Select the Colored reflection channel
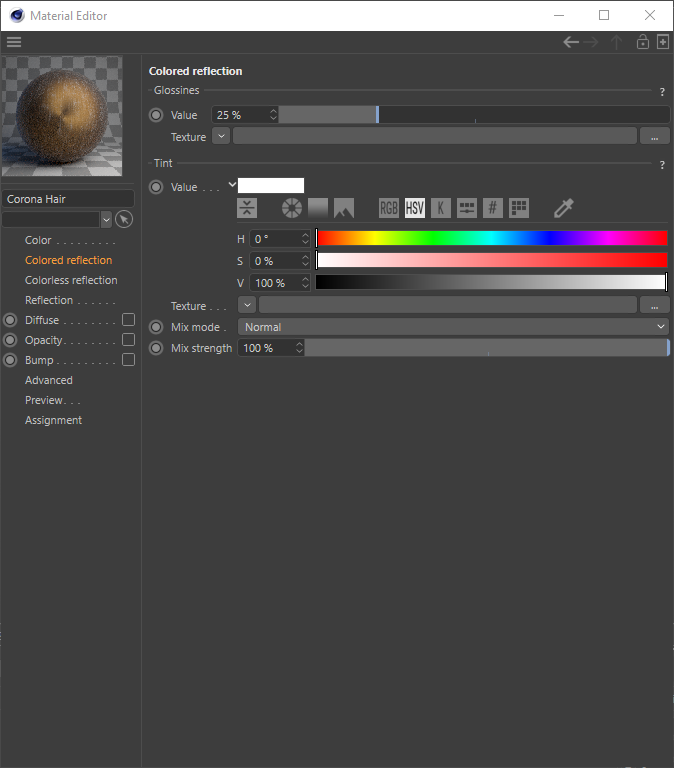This screenshot has height=768, width=674. click(x=69, y=260)
